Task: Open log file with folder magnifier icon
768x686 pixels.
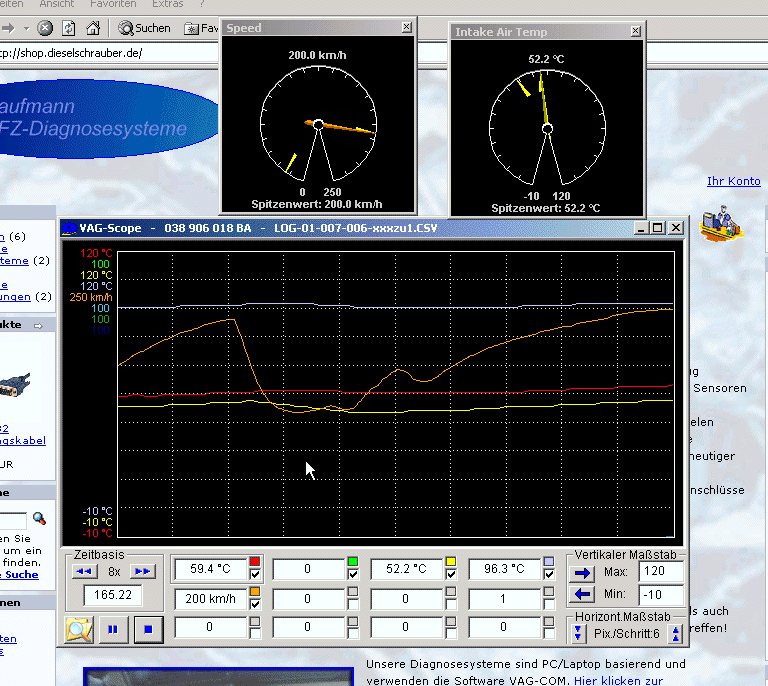Action: [79, 629]
